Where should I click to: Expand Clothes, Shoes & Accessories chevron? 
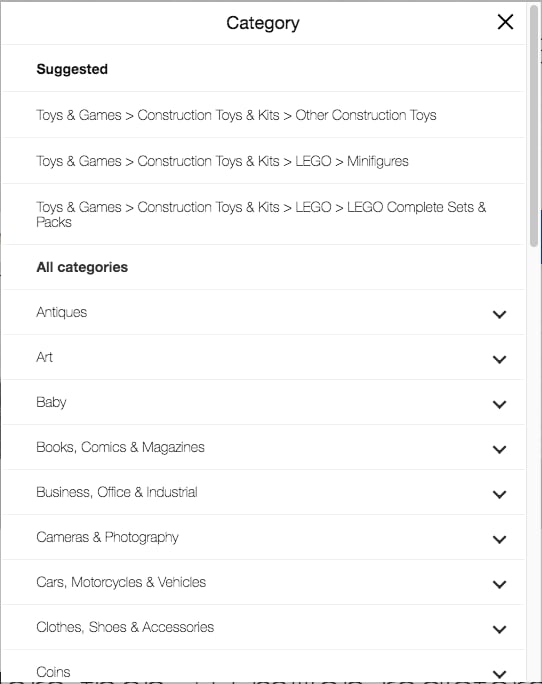point(499,629)
